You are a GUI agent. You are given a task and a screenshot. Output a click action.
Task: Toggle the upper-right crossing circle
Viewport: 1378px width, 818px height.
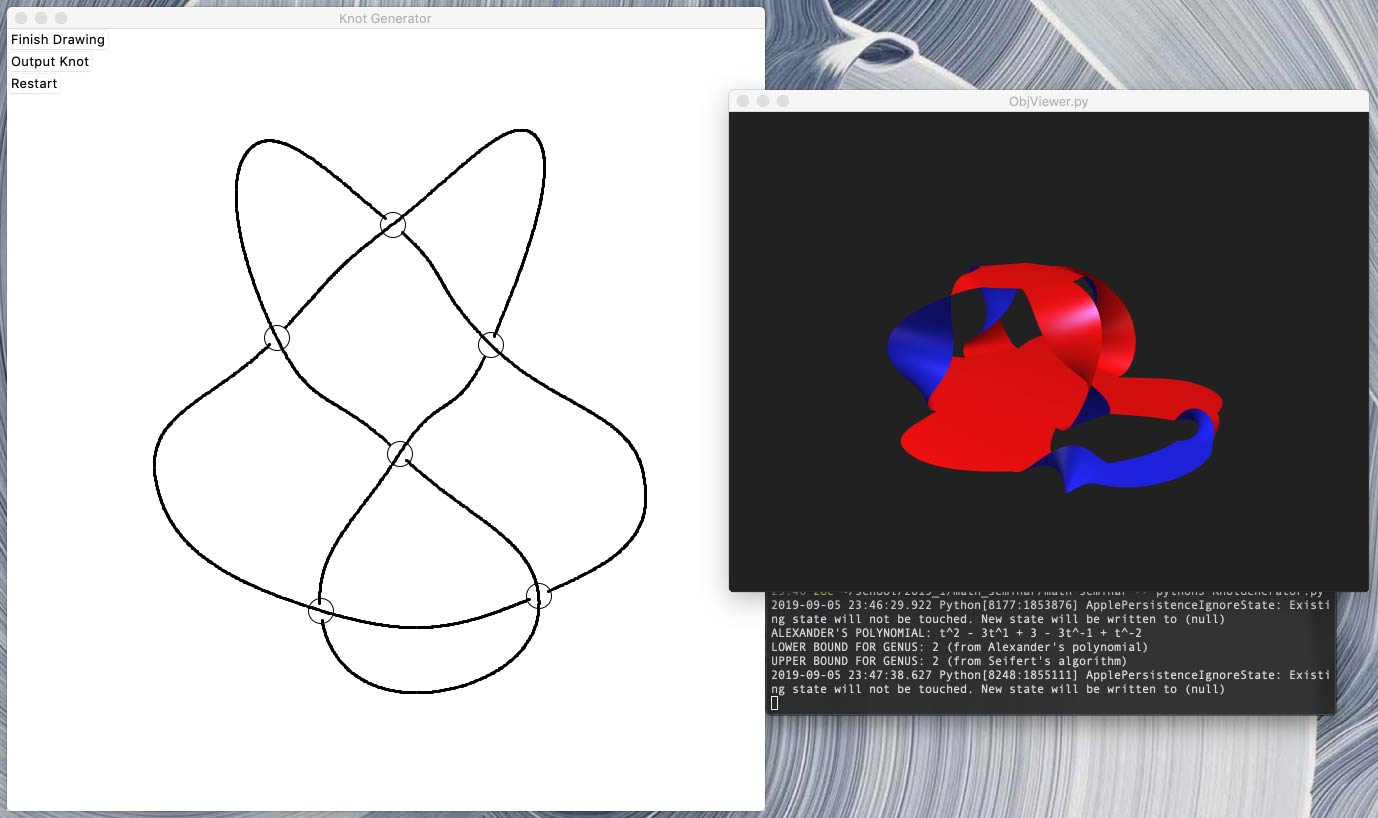(490, 345)
